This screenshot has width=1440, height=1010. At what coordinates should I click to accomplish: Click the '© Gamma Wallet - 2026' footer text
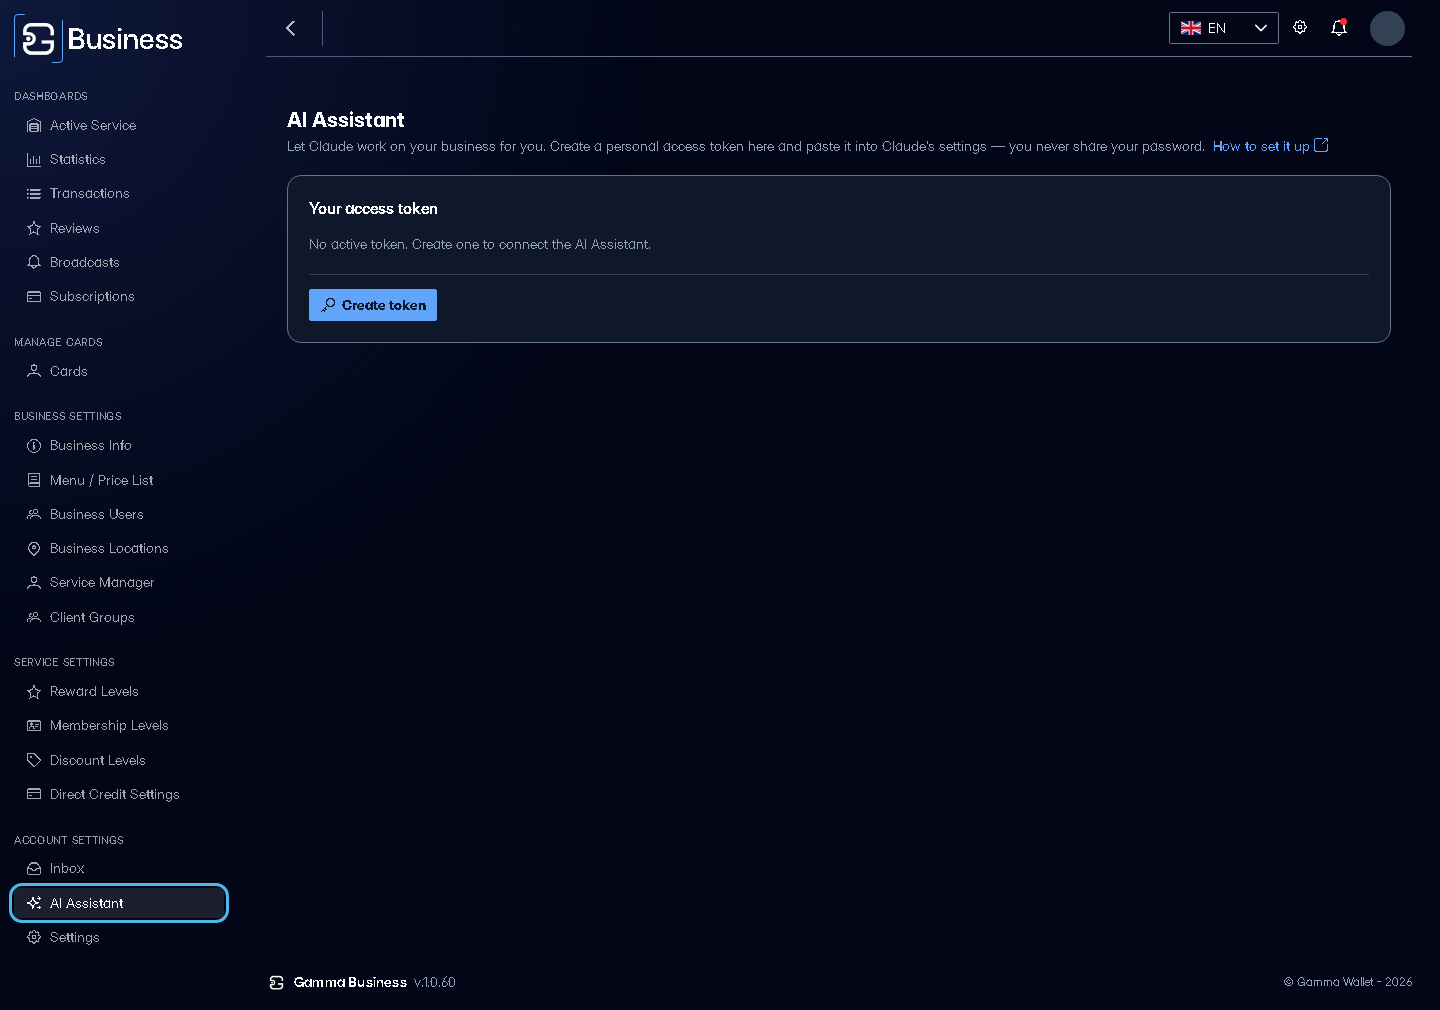click(1348, 982)
